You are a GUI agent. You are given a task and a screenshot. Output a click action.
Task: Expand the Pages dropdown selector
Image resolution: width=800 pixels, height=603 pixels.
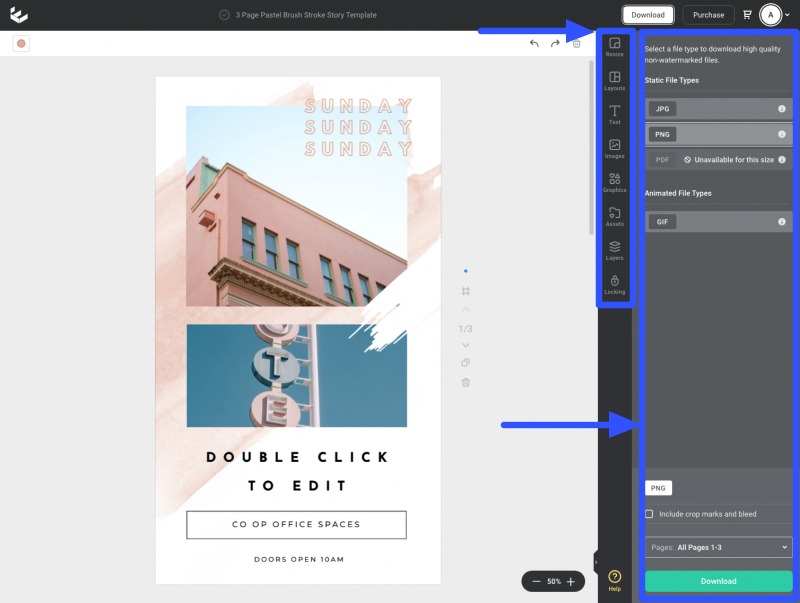click(718, 548)
